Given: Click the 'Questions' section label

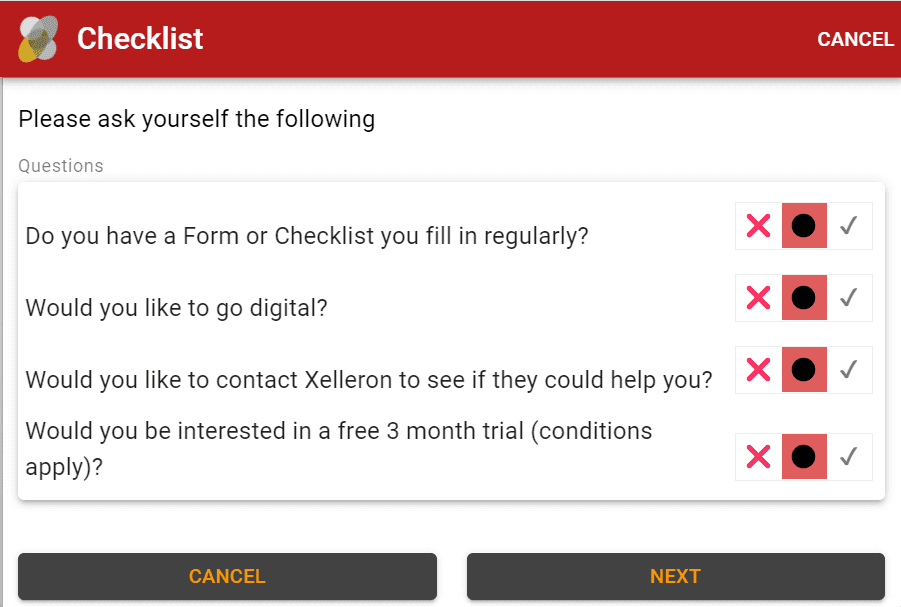Looking at the screenshot, I should coord(61,166).
